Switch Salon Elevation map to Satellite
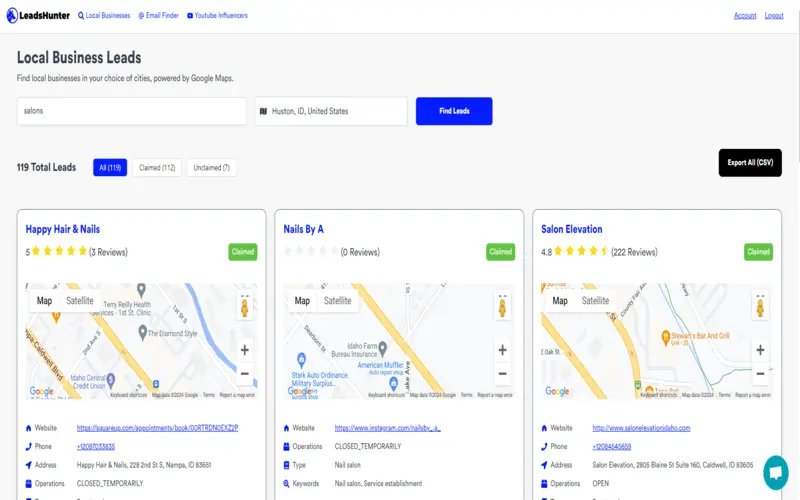Screen dimensions: 800x500 595,301
